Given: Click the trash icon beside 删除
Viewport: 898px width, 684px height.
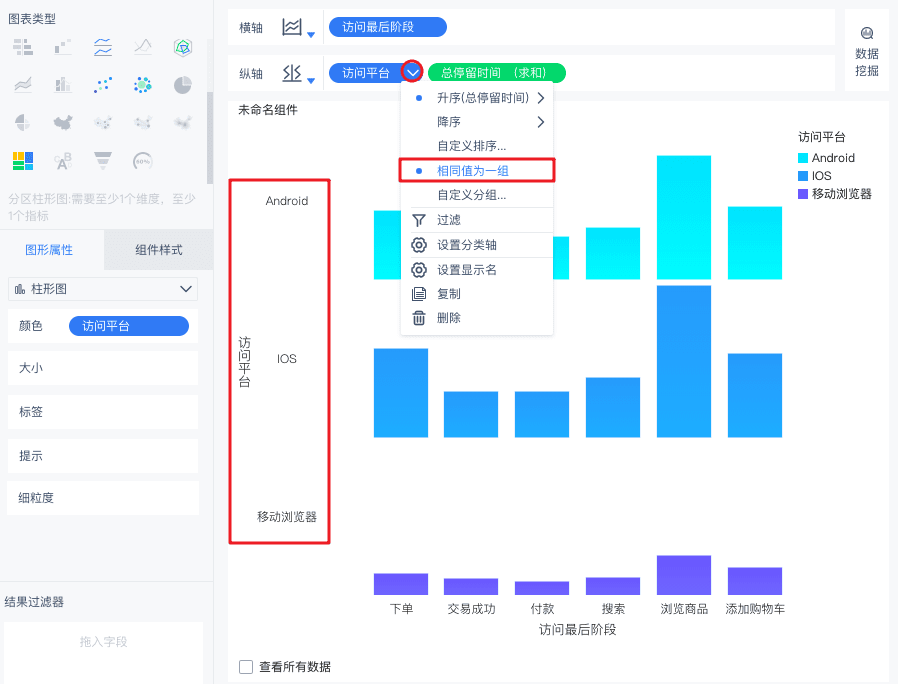Looking at the screenshot, I should pos(419,318).
